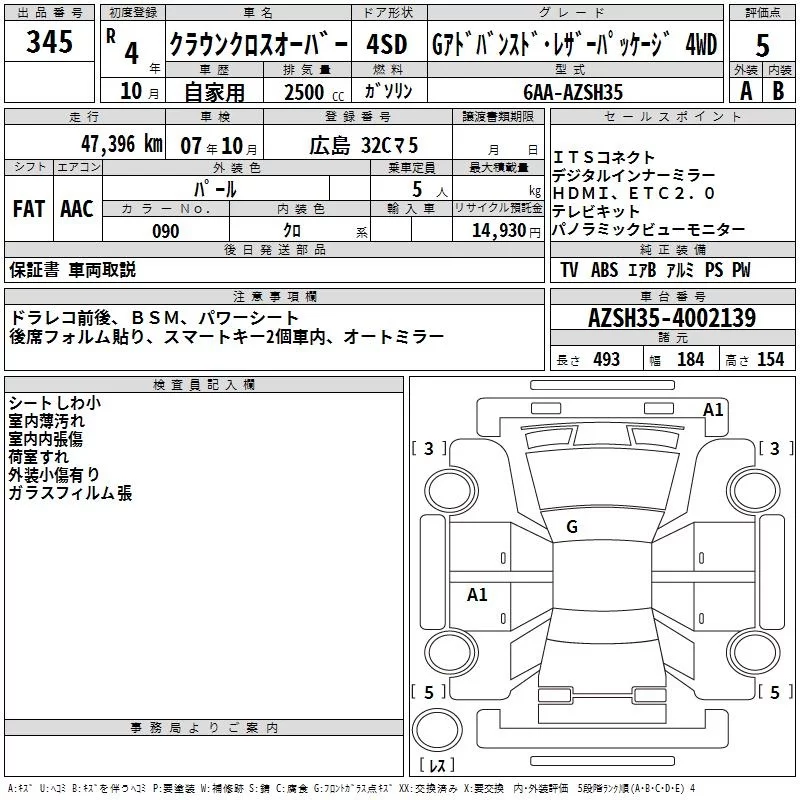Image resolution: width=800 pixels, height=800 pixels.
Task: Select ABS in the genuine equipment row
Action: [604, 270]
